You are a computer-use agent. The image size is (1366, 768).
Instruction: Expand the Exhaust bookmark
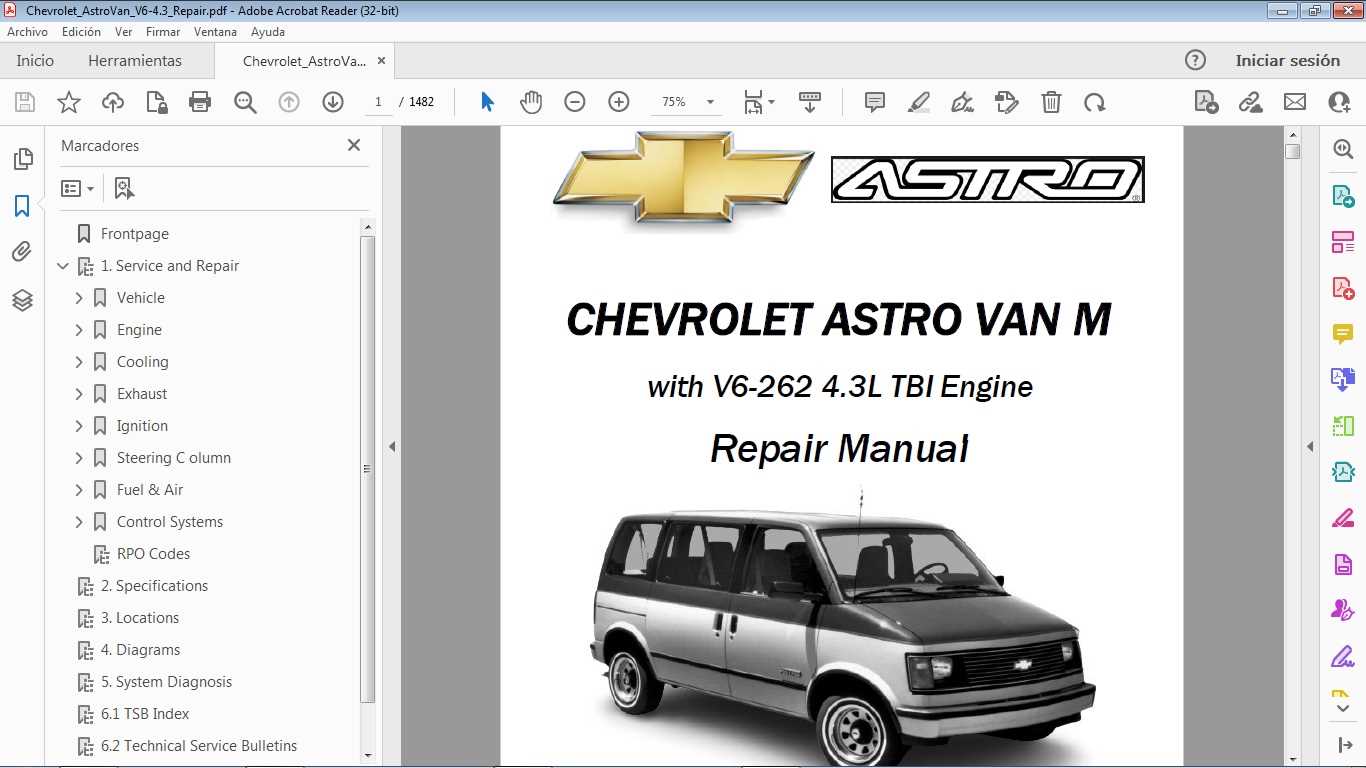[79, 394]
